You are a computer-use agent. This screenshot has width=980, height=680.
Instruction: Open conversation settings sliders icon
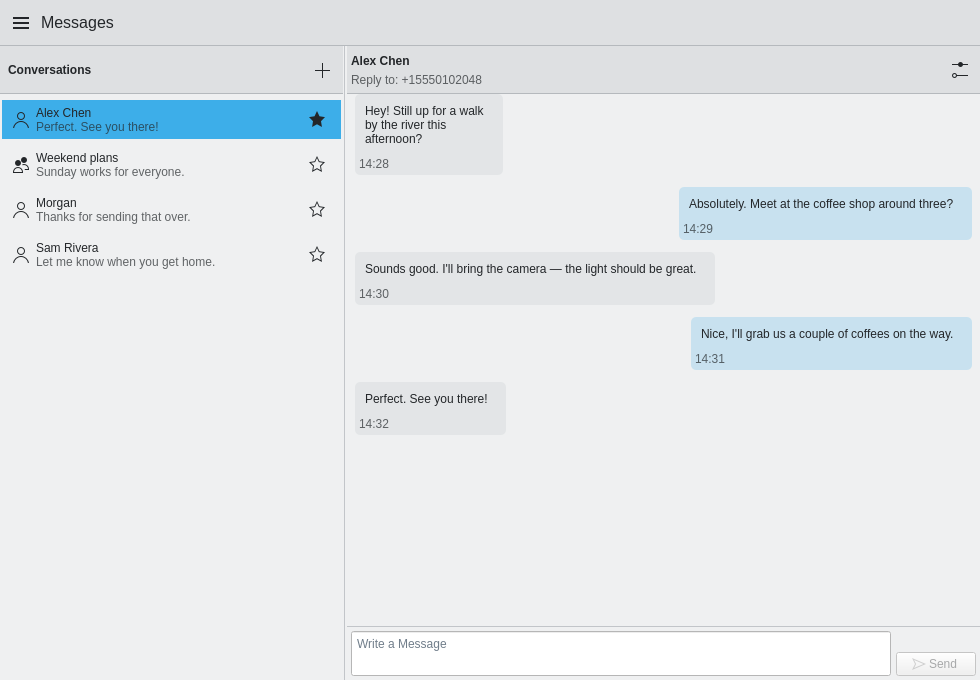click(x=960, y=70)
